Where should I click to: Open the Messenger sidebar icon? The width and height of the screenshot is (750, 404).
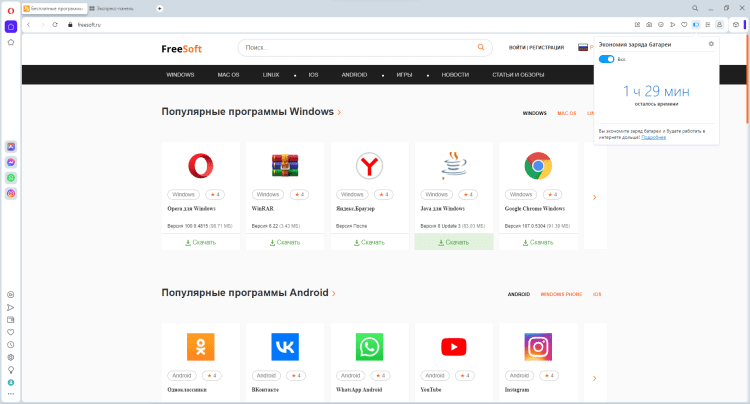coord(11,163)
